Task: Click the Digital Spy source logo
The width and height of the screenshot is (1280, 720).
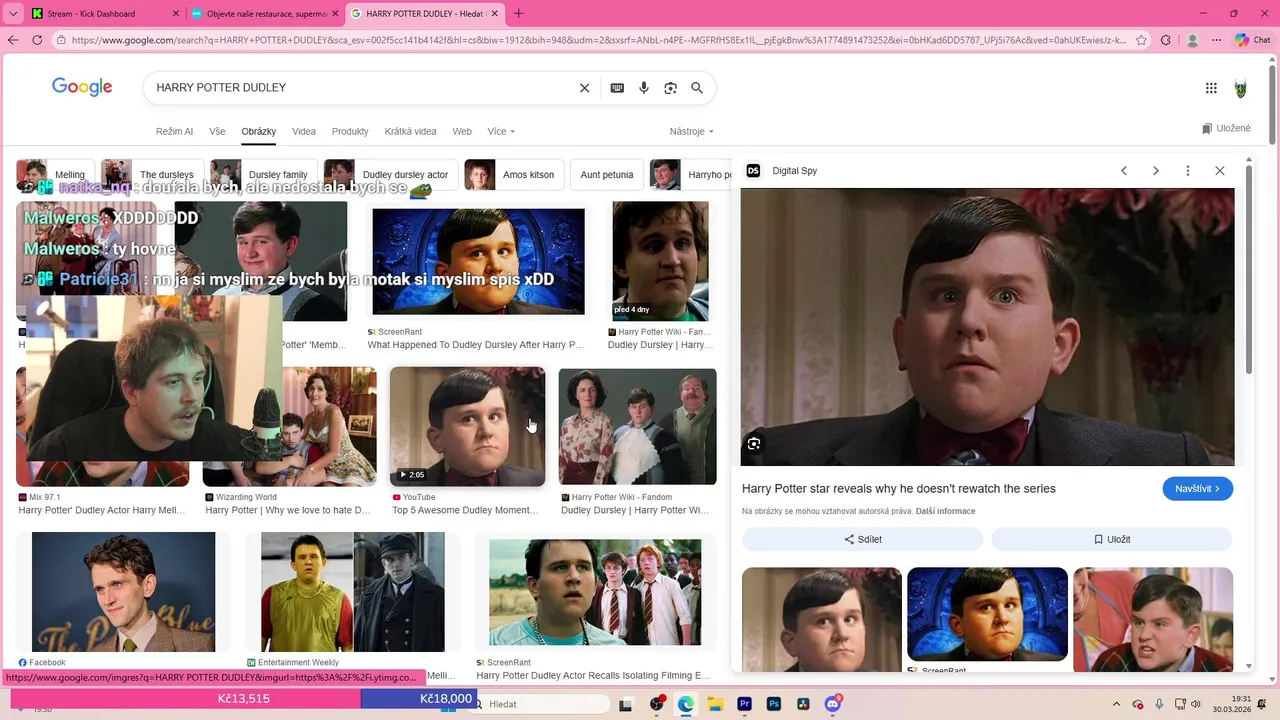Action: (x=754, y=171)
